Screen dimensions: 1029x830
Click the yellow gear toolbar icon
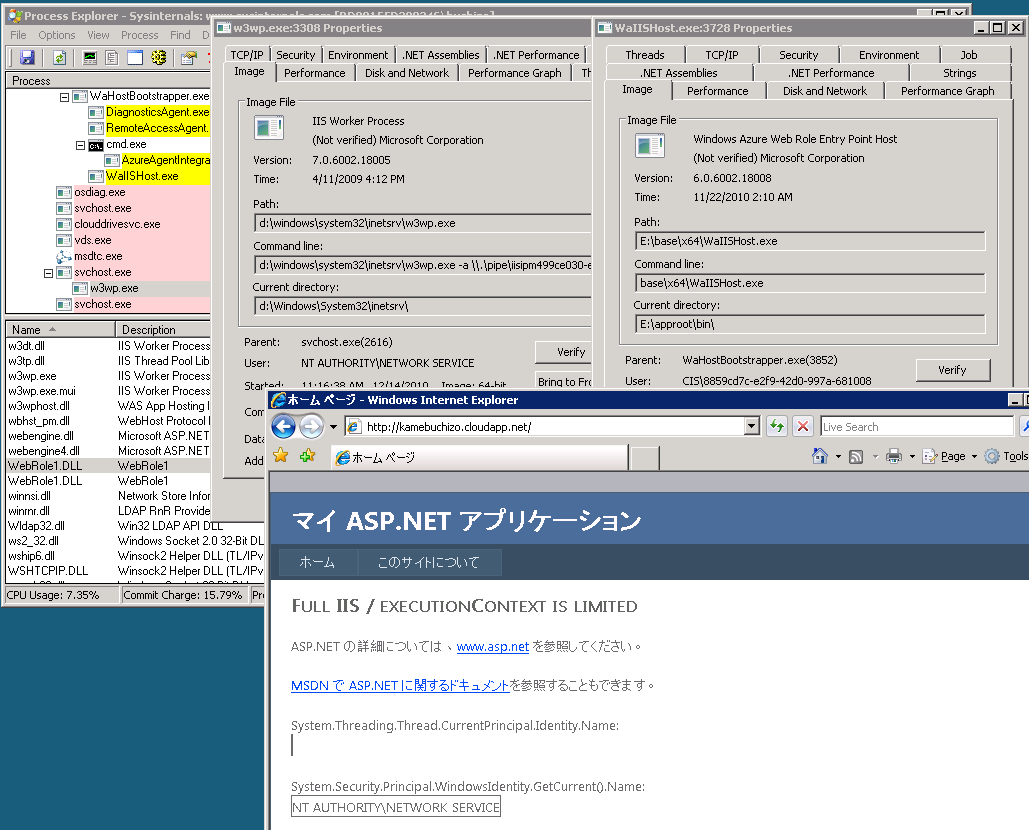pos(158,58)
